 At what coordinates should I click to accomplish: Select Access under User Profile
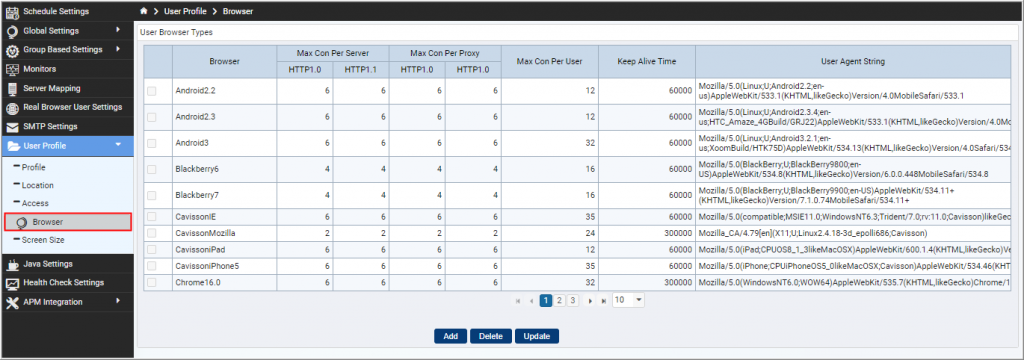35,203
